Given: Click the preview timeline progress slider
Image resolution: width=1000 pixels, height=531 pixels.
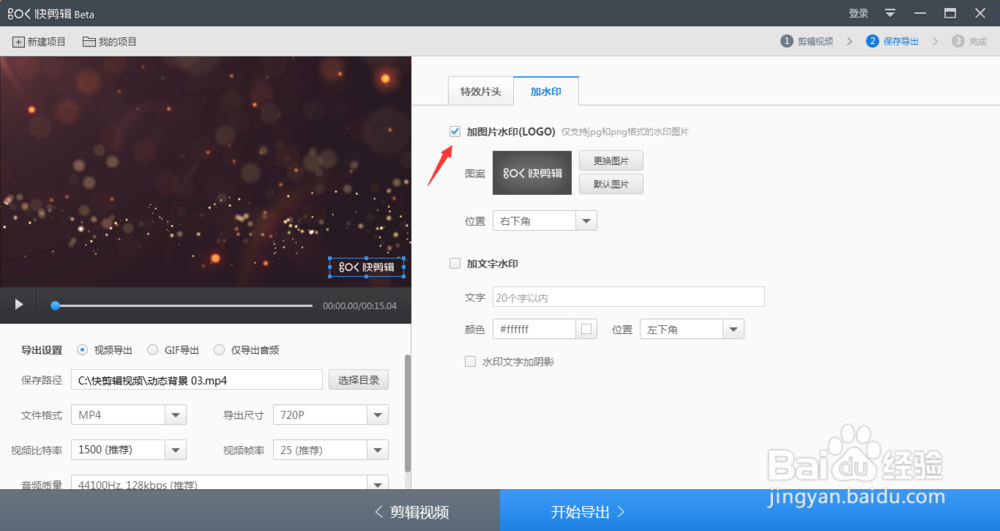Looking at the screenshot, I should 182,306.
